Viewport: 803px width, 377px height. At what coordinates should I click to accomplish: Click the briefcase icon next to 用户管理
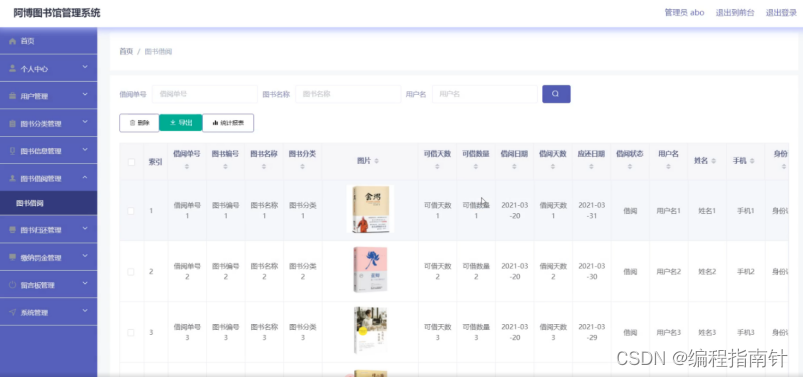(13, 96)
